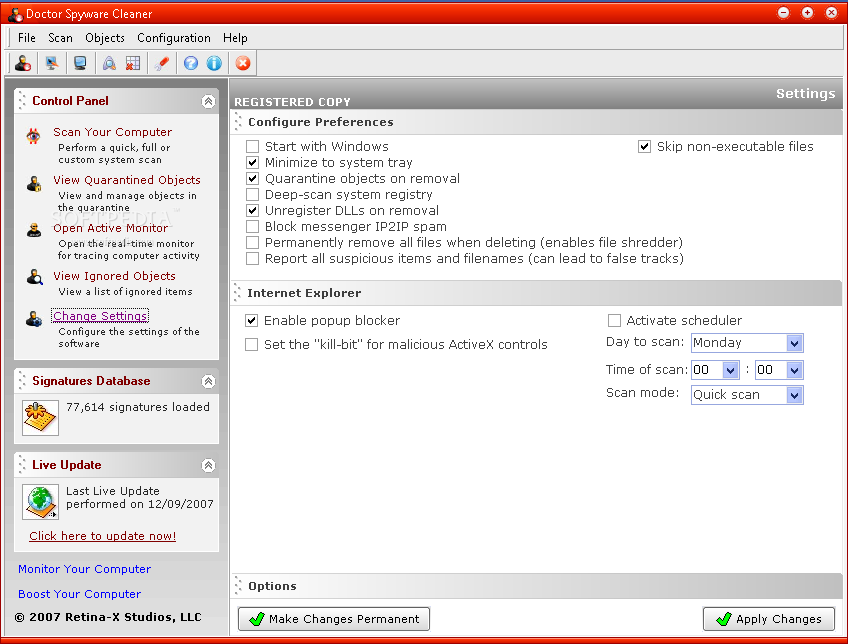This screenshot has height=644, width=848.
Task: Collapse the Live Update section
Action: pyautogui.click(x=208, y=465)
